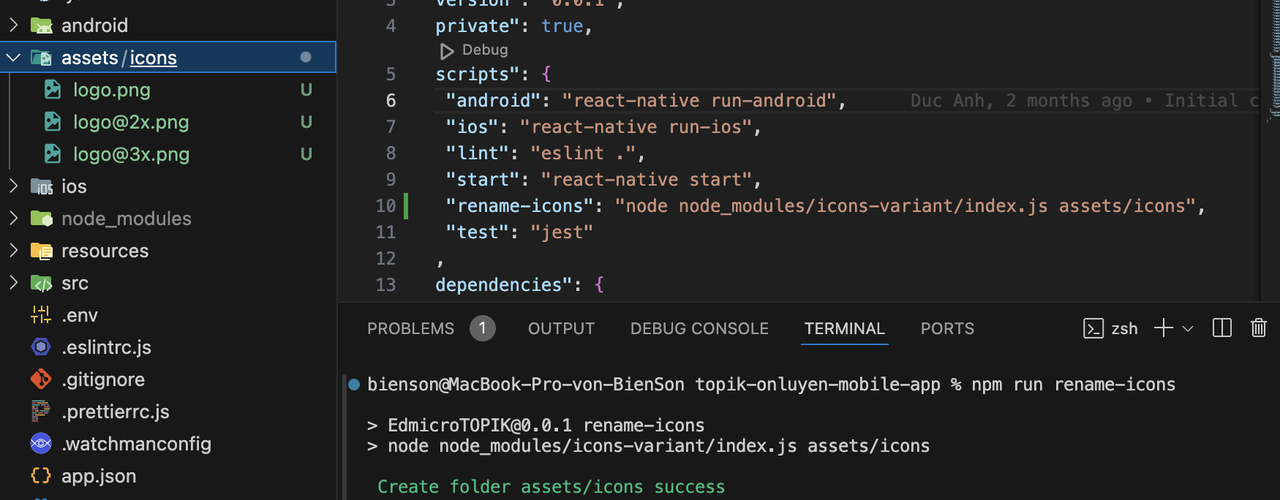The width and height of the screenshot is (1280, 500).
Task: Click the modified dot on assets/icons row
Action: 306,58
